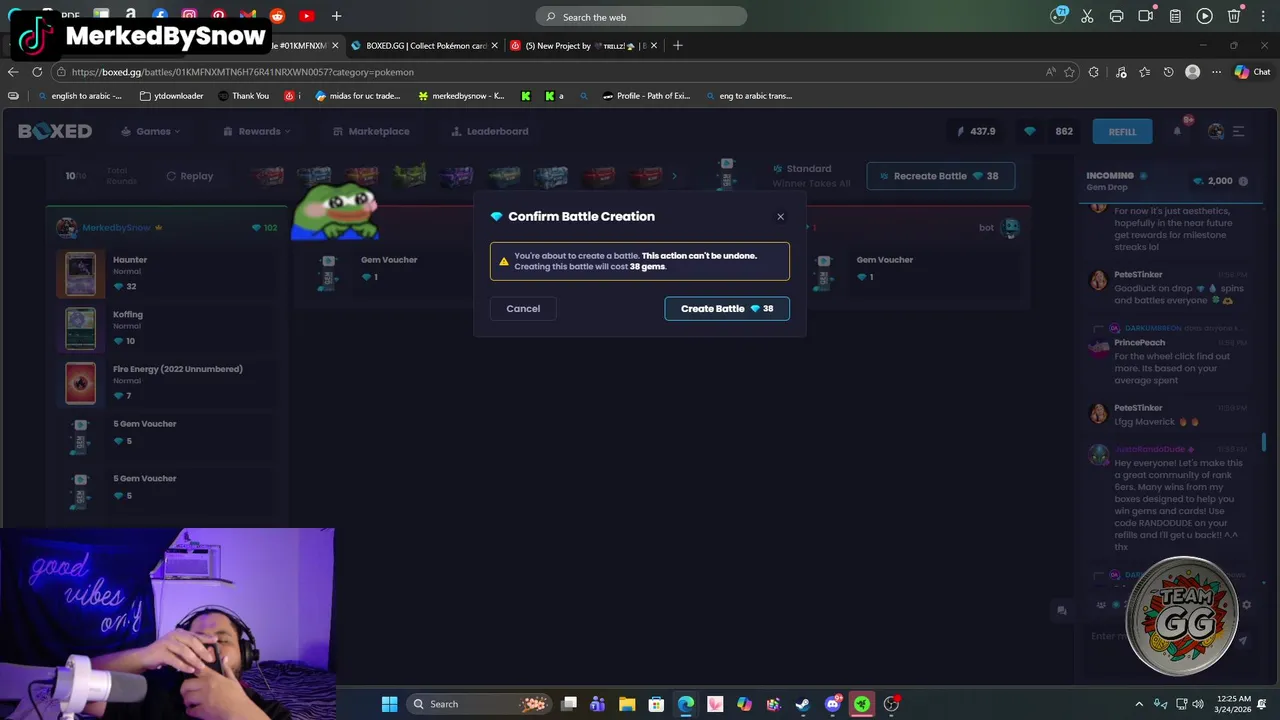Viewport: 1280px width, 720px height.
Task: Click the info icon beside 2,000 gem drop
Action: click(1243, 181)
